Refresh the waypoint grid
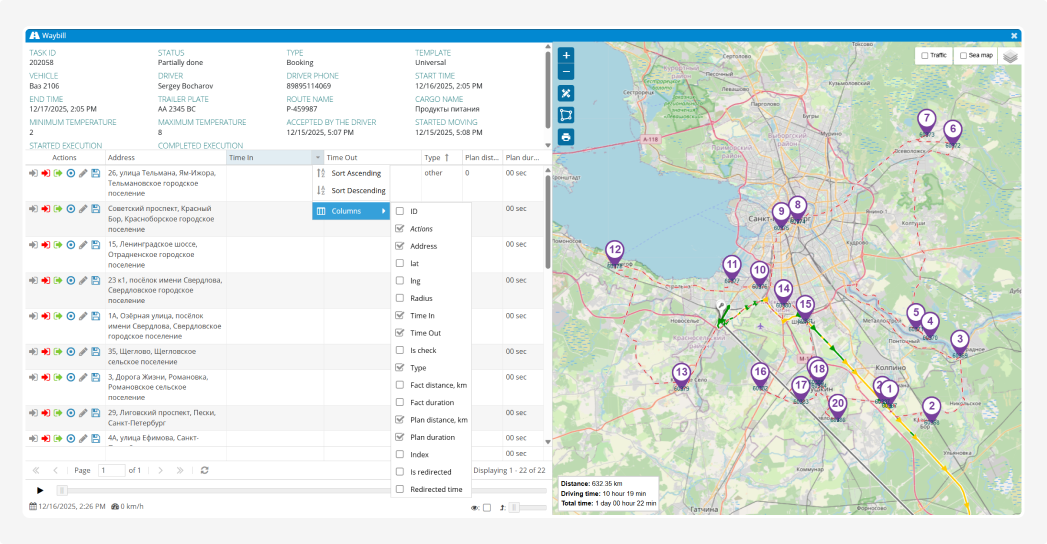Viewport: 1047px width, 544px height. (205, 470)
